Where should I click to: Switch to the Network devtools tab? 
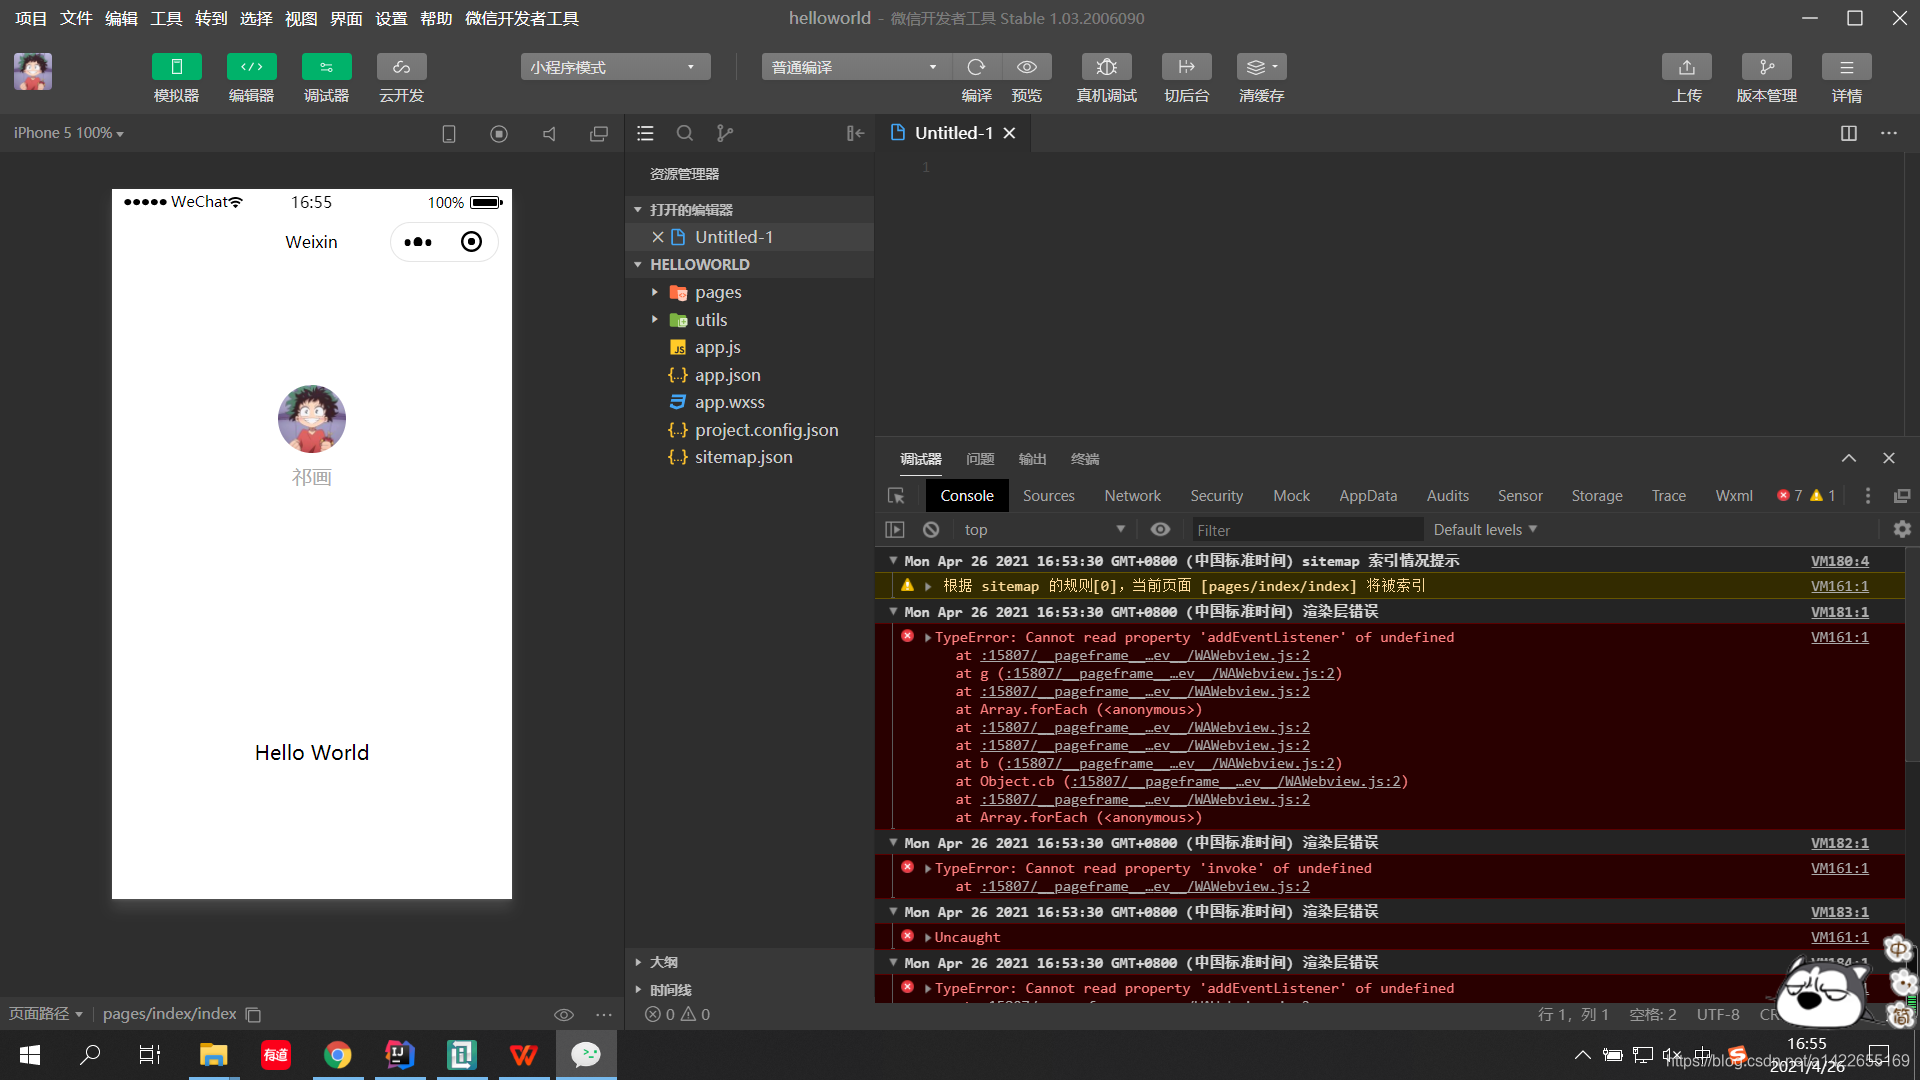coord(1132,496)
